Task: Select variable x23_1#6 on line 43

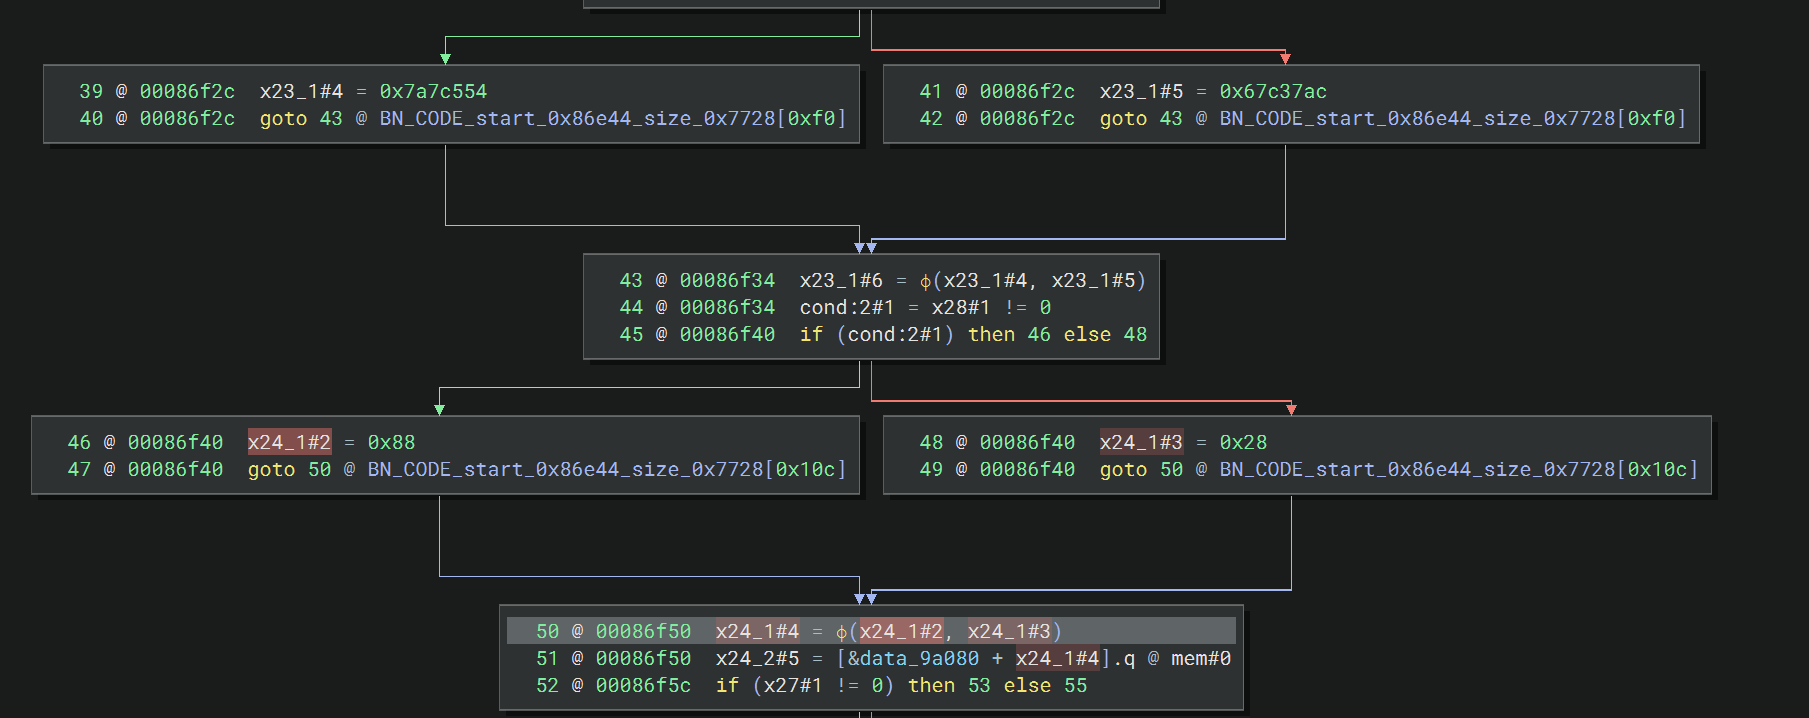Action: (841, 280)
